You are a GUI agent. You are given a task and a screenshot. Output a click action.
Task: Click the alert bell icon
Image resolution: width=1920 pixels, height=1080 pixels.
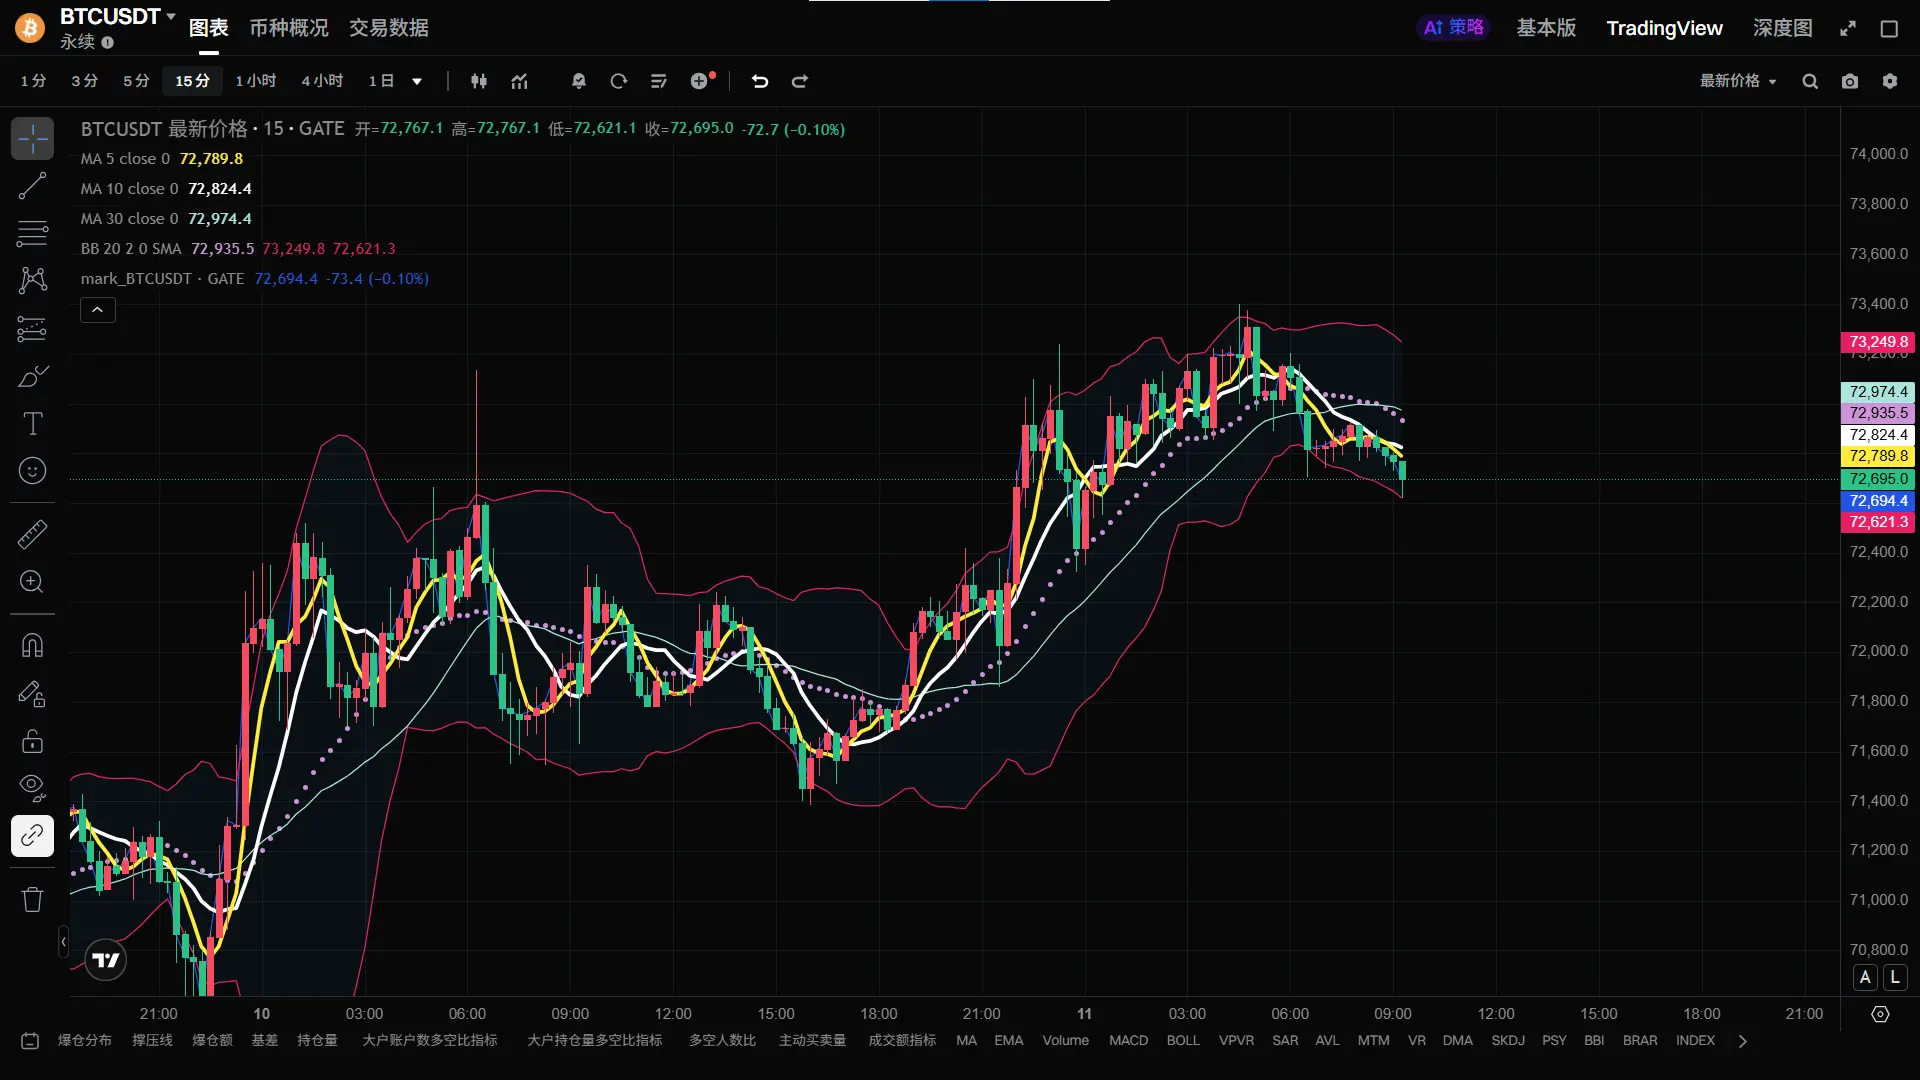[x=578, y=81]
